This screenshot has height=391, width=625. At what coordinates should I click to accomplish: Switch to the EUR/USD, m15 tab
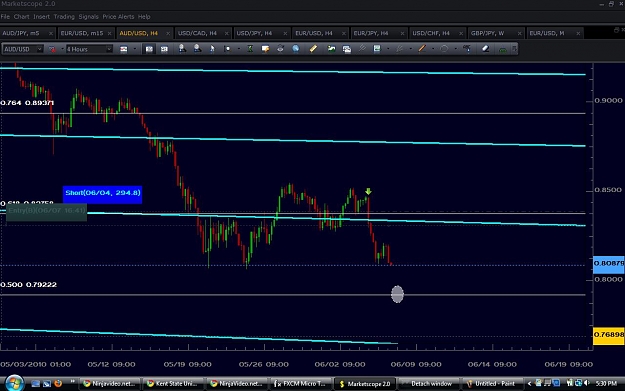[x=86, y=33]
